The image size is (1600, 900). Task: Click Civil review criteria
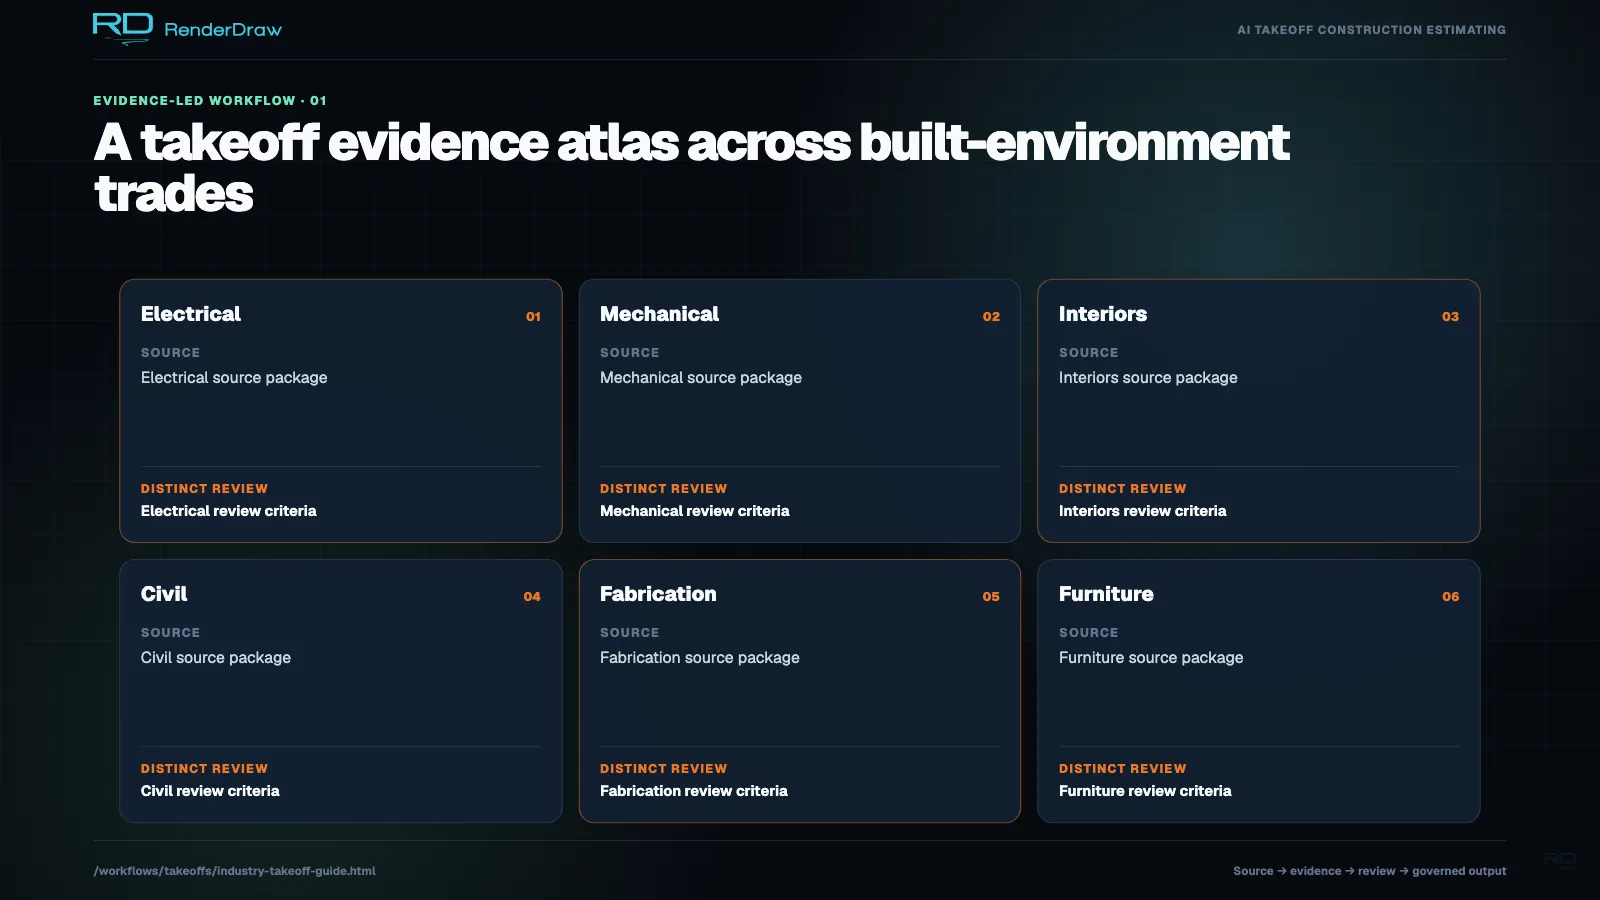point(210,791)
